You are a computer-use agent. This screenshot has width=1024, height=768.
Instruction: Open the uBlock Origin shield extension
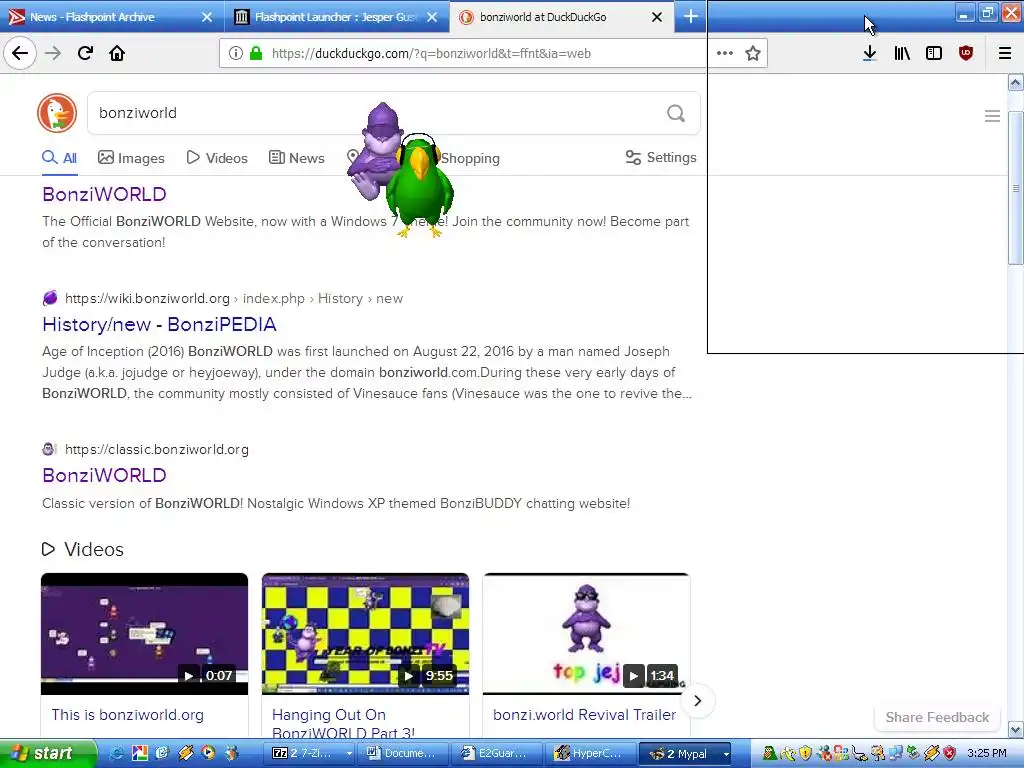click(x=966, y=53)
